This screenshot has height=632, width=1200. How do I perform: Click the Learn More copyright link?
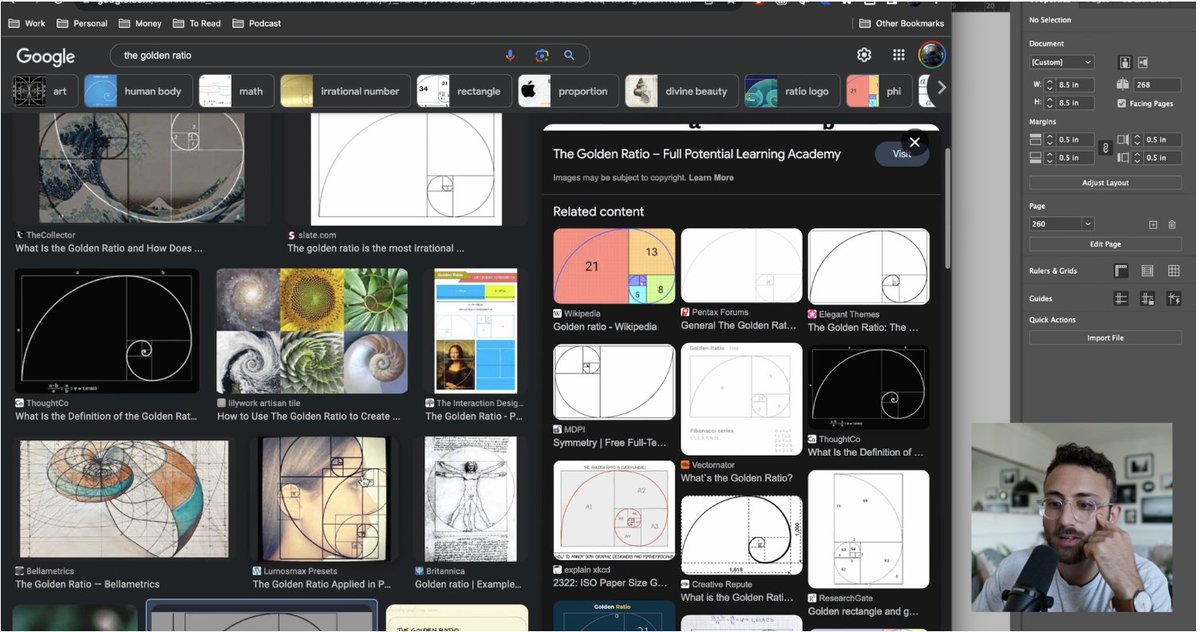tap(711, 178)
